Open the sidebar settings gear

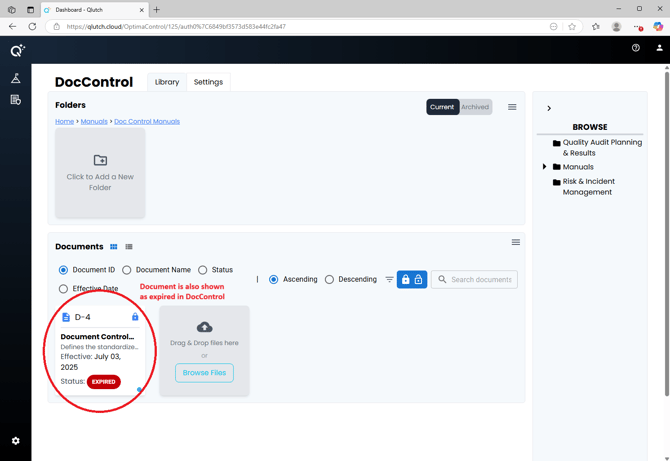(16, 440)
